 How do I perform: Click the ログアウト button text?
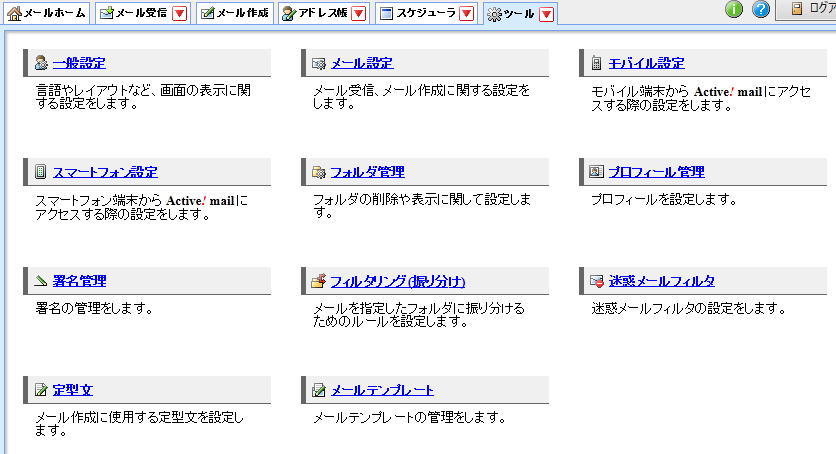coord(822,9)
